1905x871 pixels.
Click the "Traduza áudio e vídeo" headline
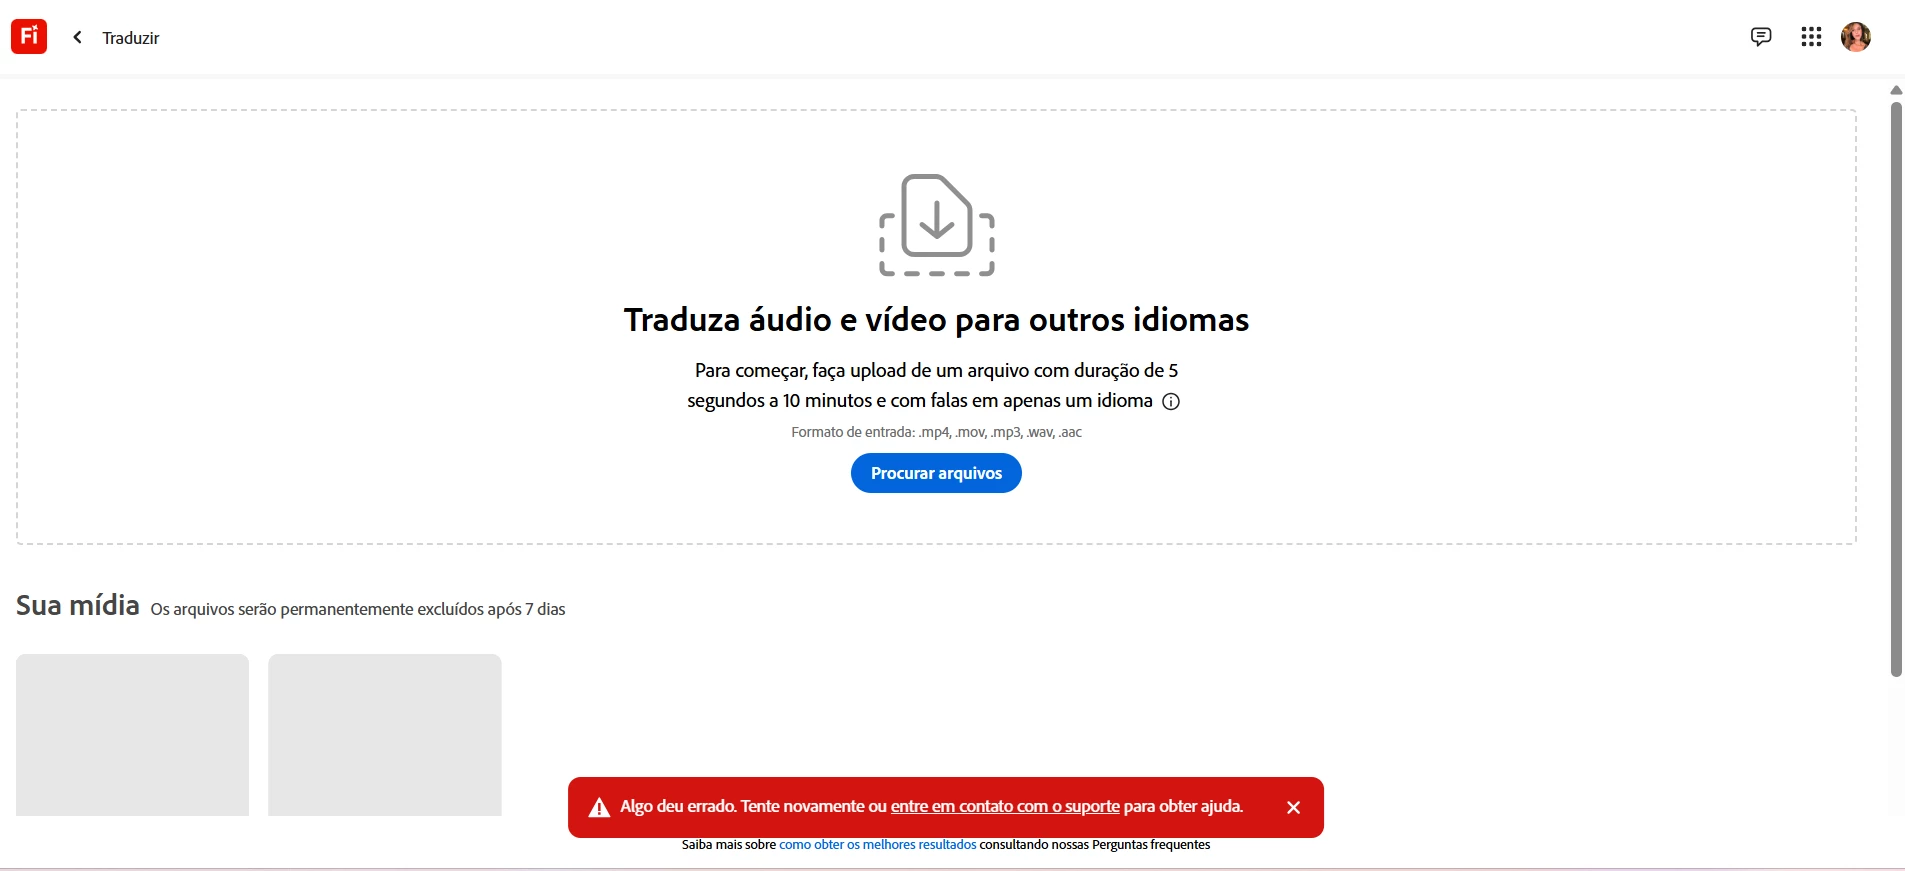pos(936,320)
